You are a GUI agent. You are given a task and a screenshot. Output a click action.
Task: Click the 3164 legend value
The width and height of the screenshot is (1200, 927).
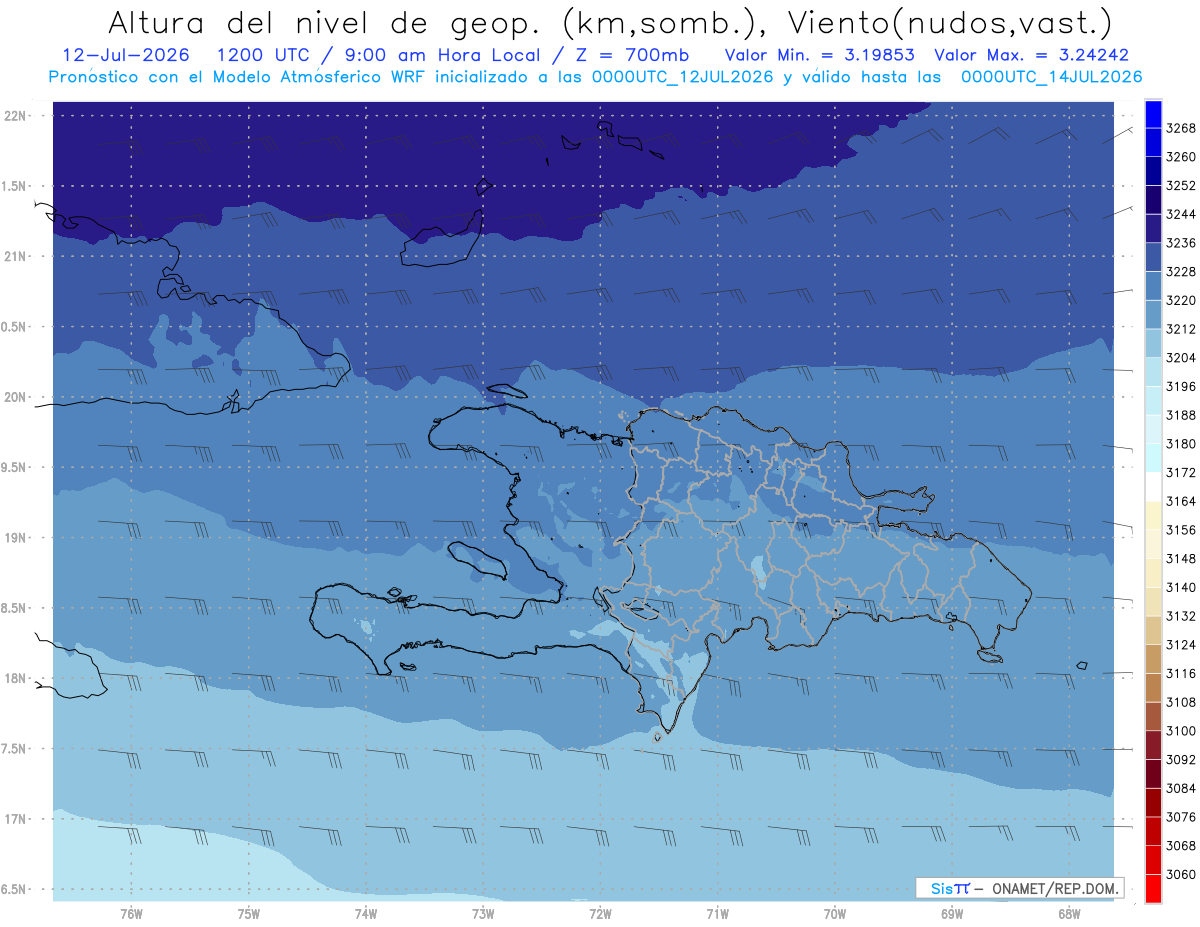1181,501
